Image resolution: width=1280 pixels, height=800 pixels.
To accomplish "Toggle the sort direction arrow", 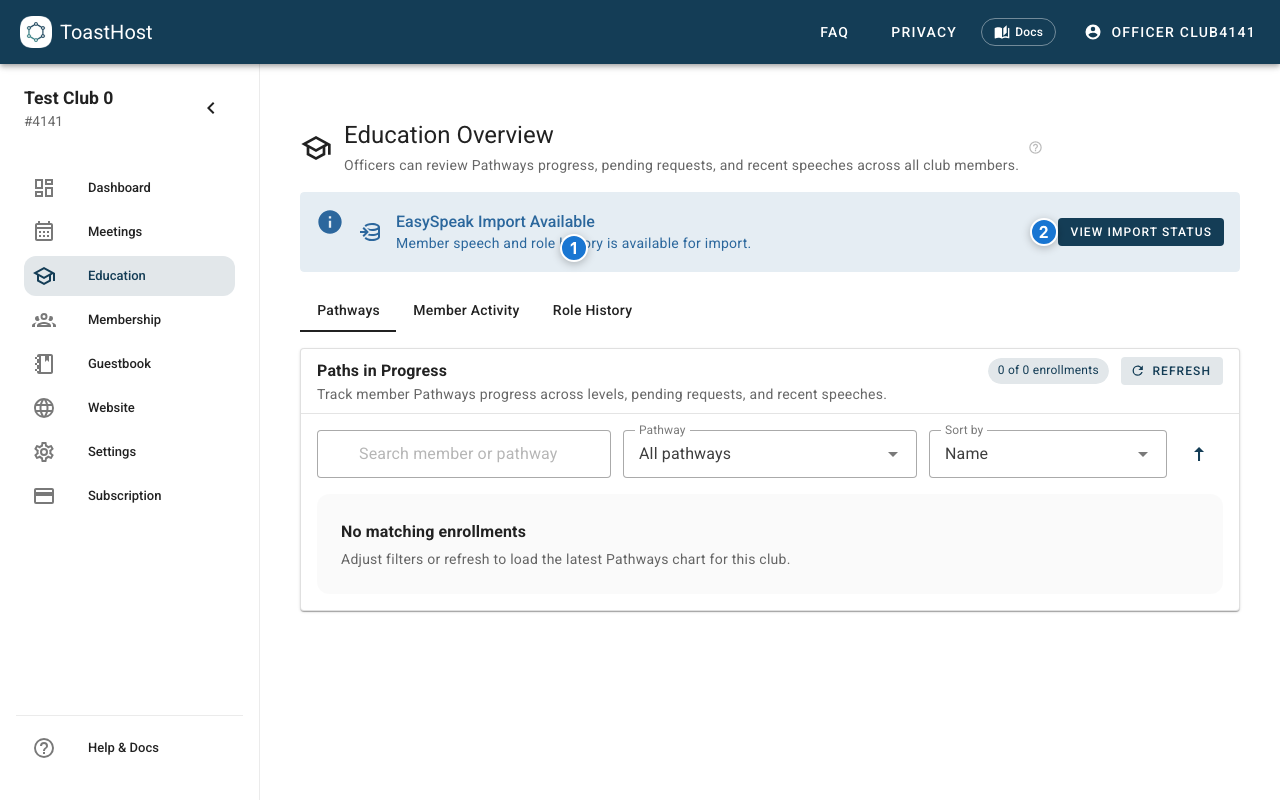I will tap(1198, 453).
